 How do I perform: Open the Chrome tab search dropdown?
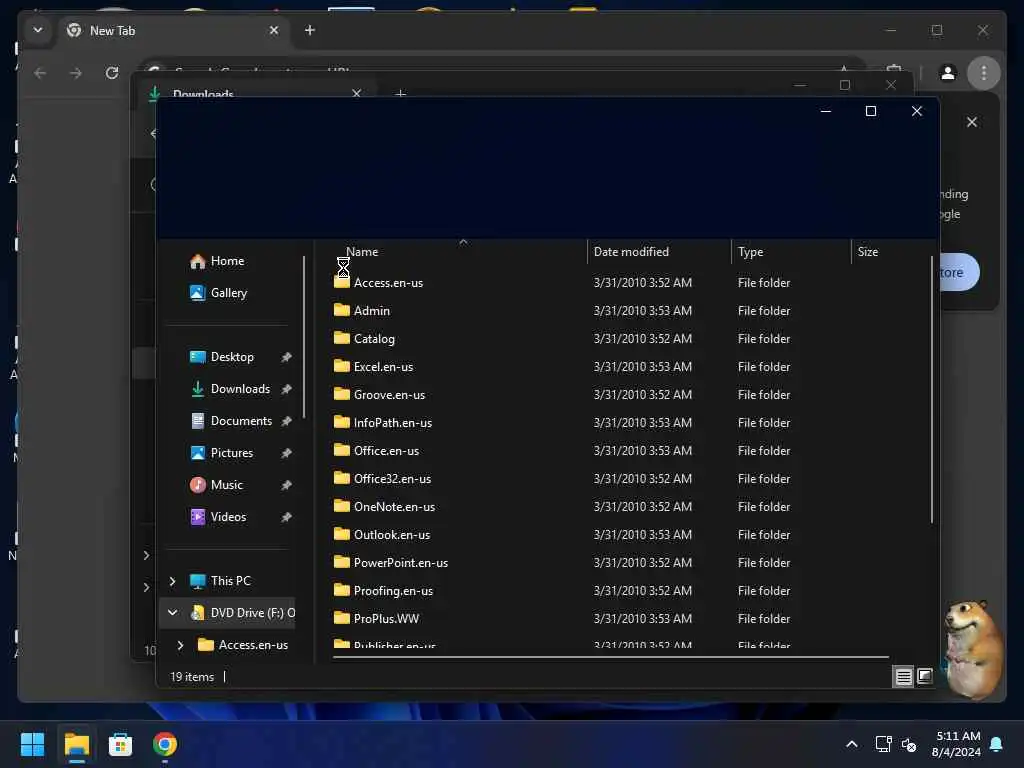[x=38, y=31]
